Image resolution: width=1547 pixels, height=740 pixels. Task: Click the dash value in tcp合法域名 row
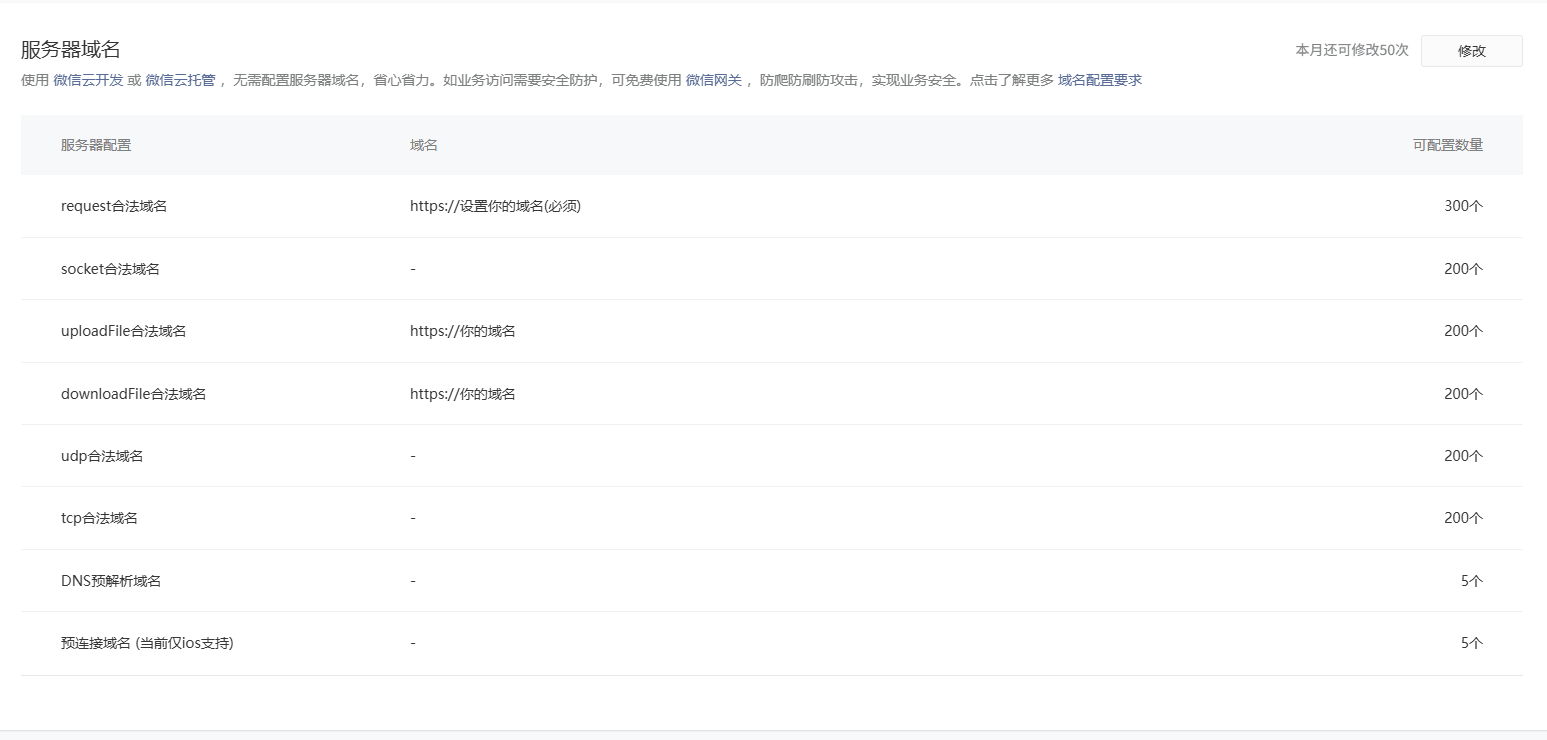[x=413, y=518]
